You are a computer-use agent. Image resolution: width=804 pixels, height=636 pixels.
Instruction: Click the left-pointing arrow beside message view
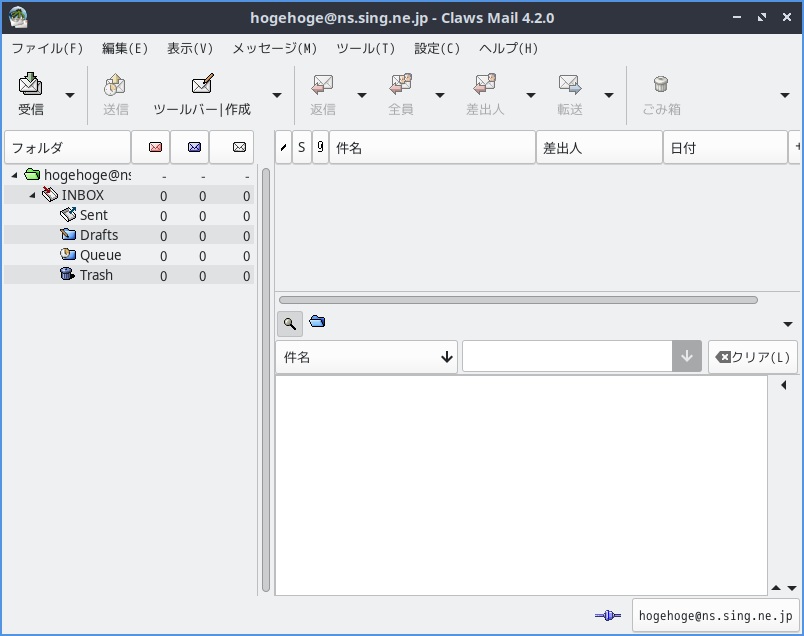(783, 385)
